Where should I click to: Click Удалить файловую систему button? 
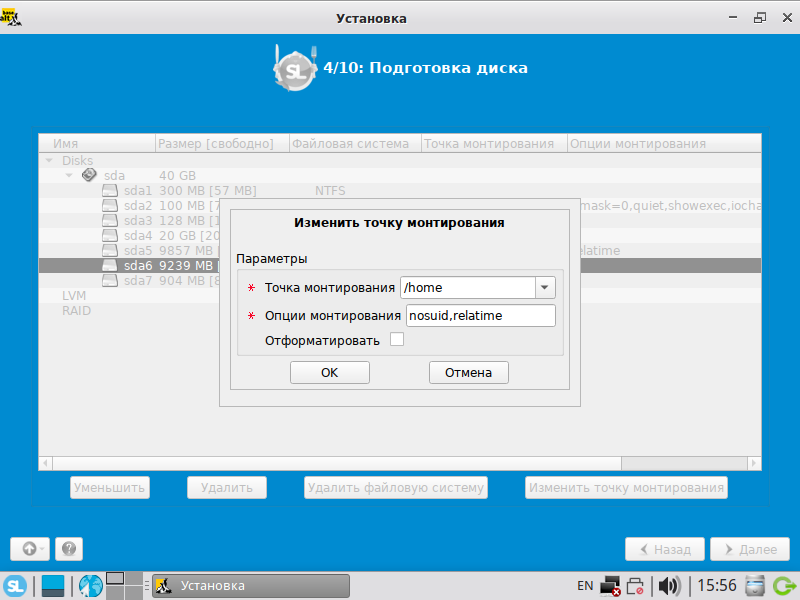[396, 488]
